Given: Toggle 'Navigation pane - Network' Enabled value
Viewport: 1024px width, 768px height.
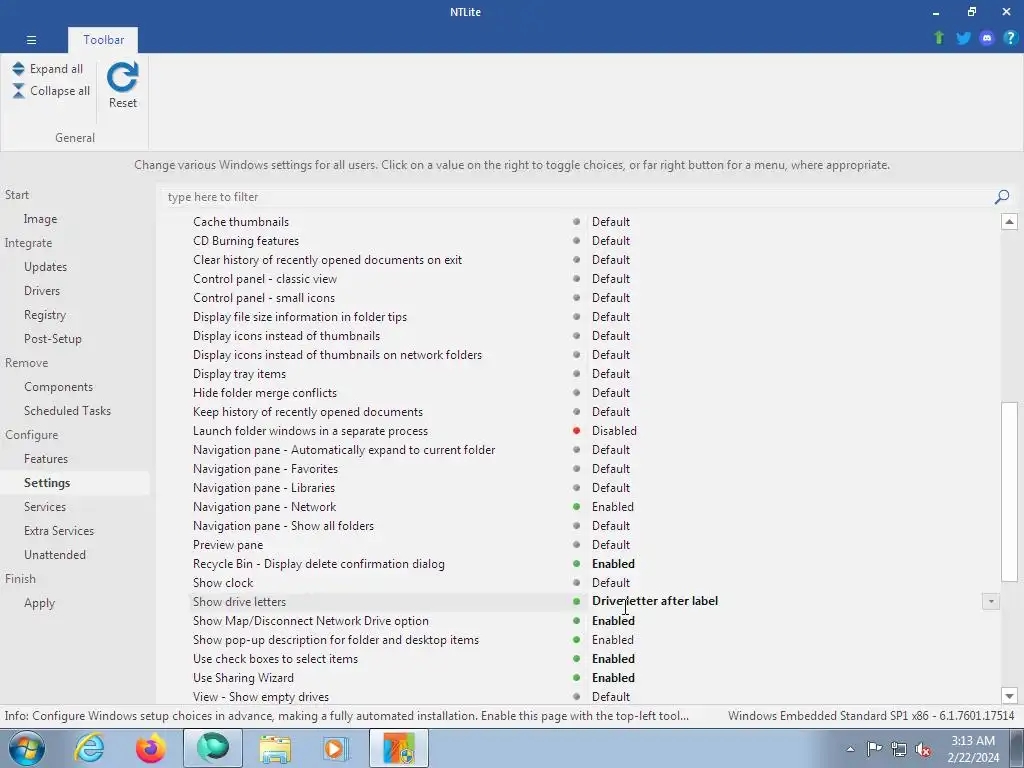Looking at the screenshot, I should [613, 507].
